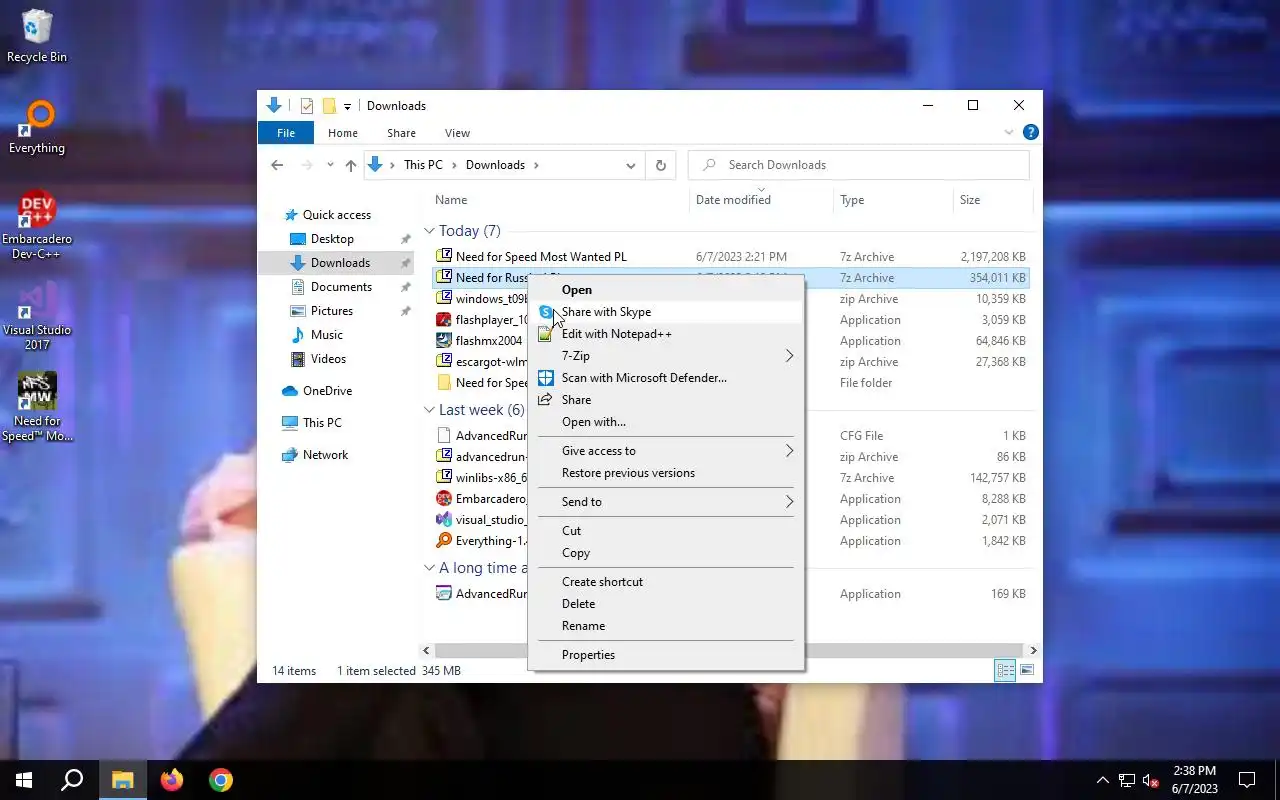Open Need for Speed Most Wanted desktop shortcut
The width and height of the screenshot is (1280, 800).
tap(37, 407)
